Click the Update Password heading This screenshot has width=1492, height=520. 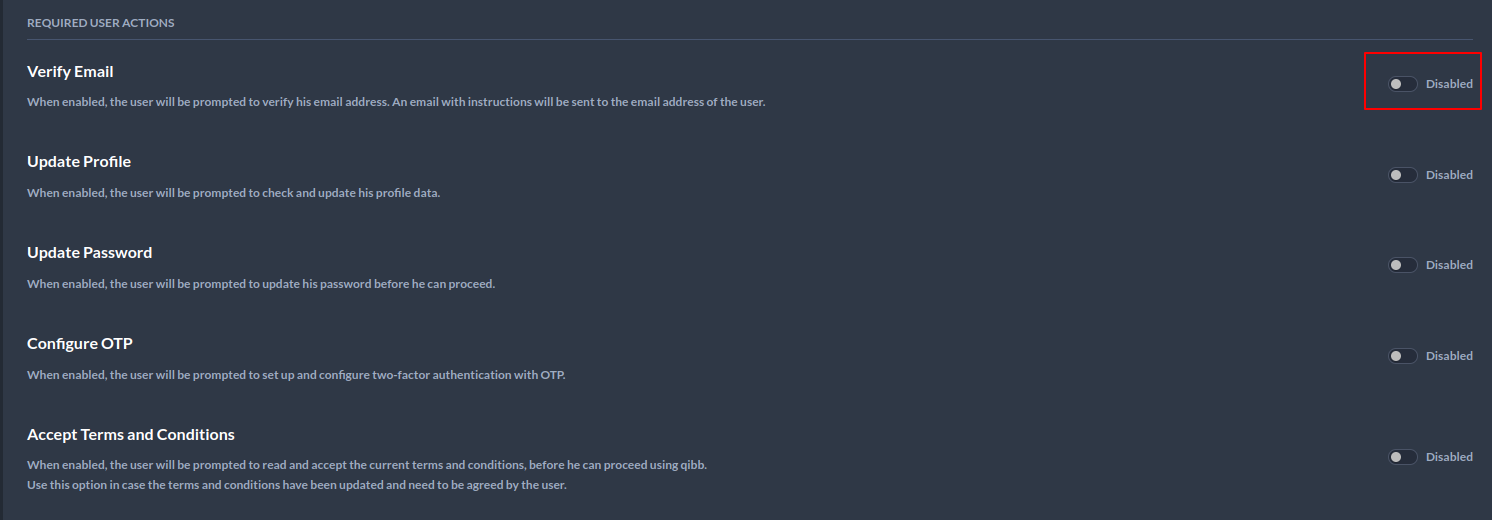89,253
